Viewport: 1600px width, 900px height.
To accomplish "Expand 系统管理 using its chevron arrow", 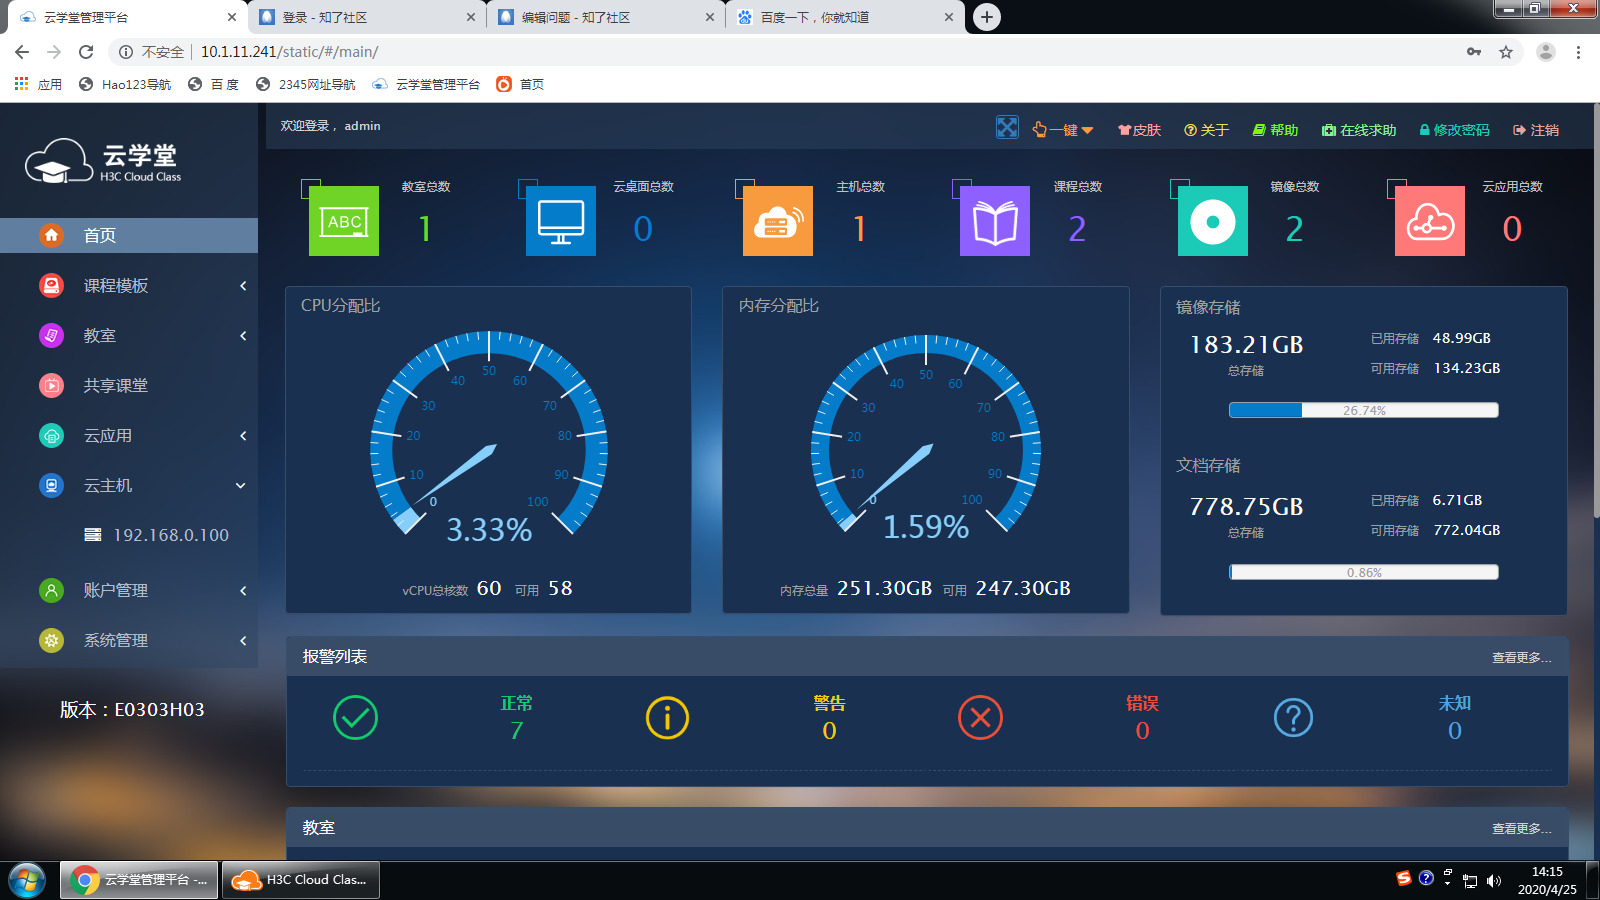I will (x=243, y=641).
